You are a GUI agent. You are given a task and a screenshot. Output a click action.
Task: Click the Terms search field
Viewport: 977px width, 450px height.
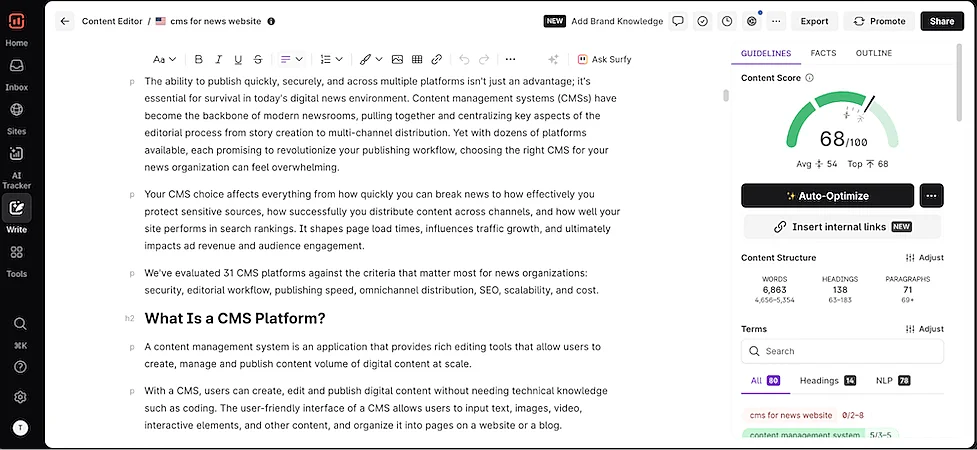(x=842, y=351)
